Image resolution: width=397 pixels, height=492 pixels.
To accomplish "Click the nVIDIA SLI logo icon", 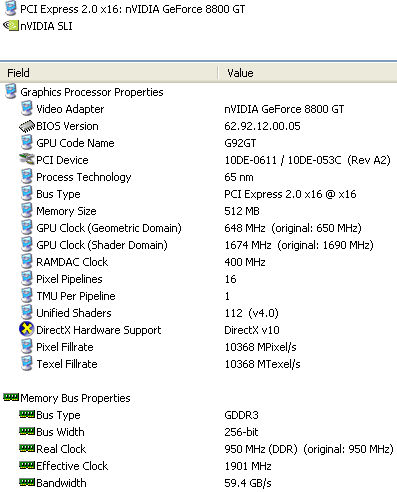I will click(10, 26).
